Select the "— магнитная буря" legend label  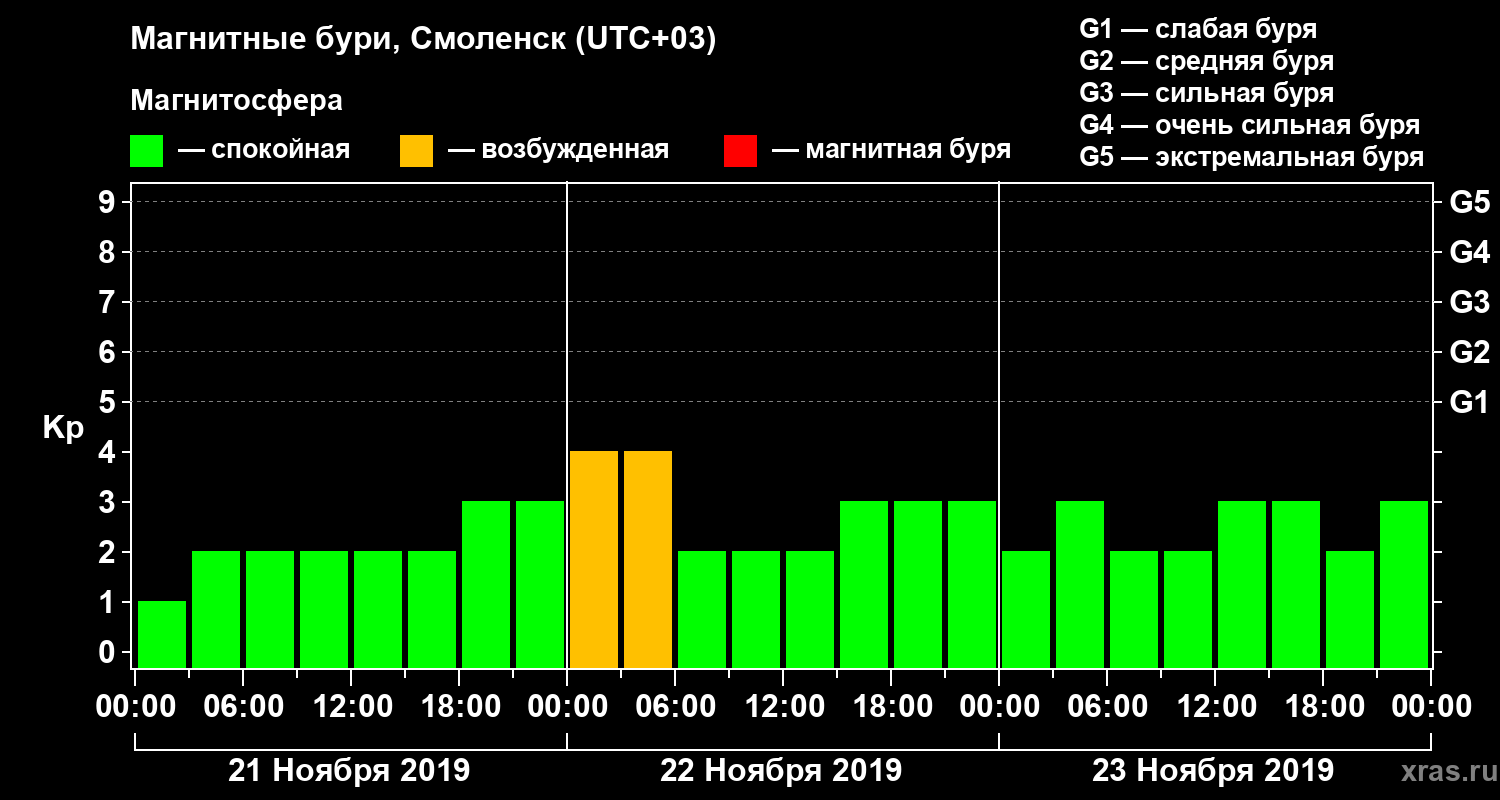pyautogui.click(x=892, y=150)
